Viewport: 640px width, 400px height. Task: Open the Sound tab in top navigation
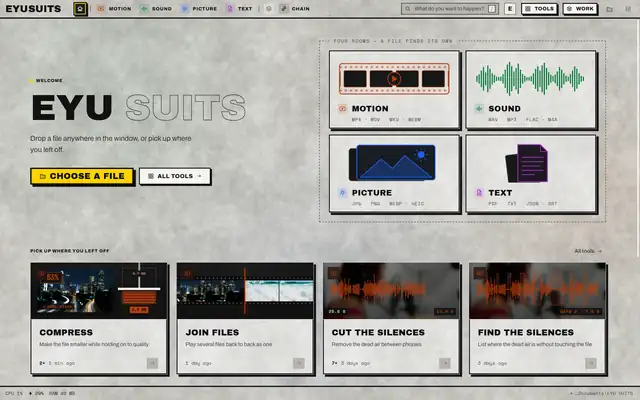(156, 9)
